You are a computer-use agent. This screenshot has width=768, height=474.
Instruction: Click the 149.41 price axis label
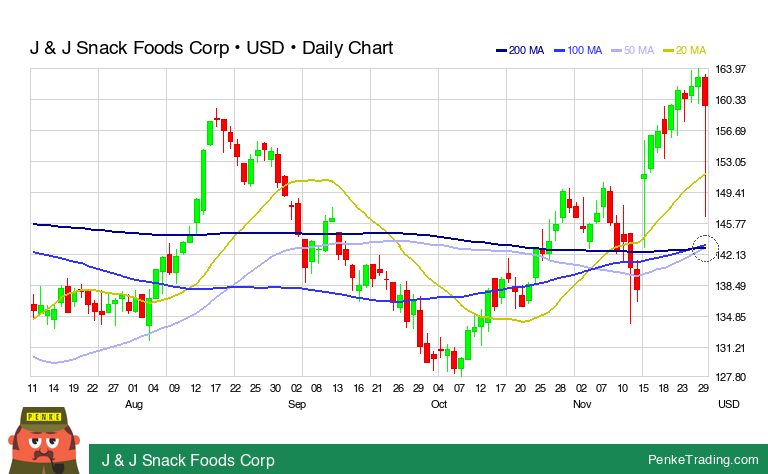731,193
